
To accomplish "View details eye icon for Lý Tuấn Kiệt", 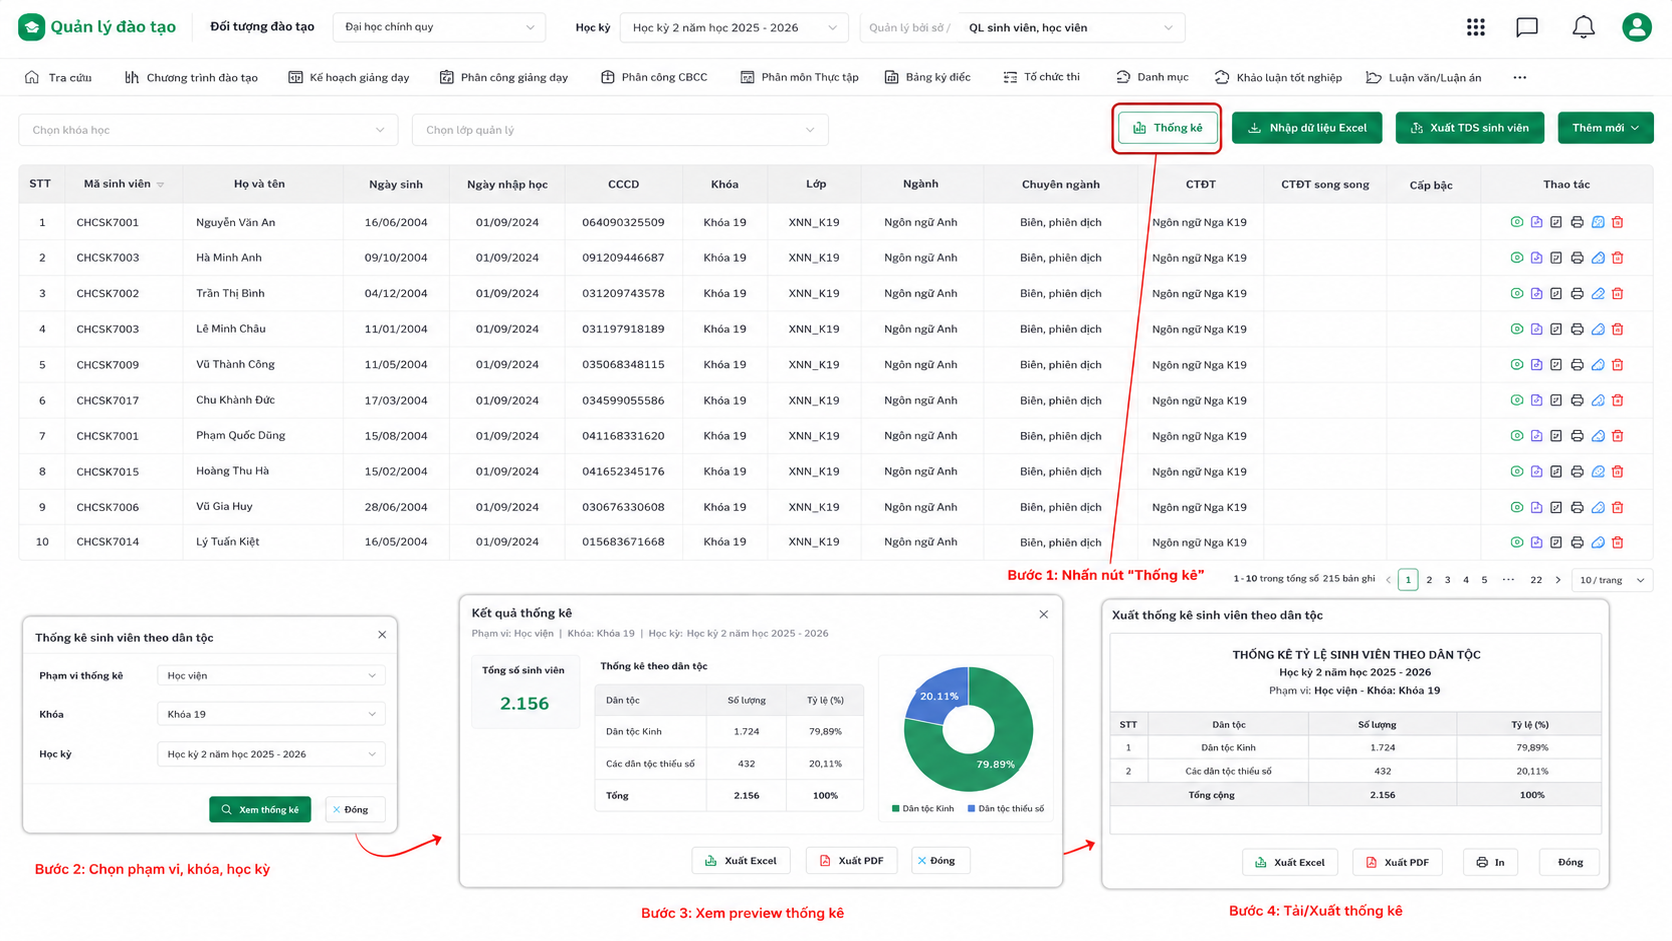I will pos(1516,542).
